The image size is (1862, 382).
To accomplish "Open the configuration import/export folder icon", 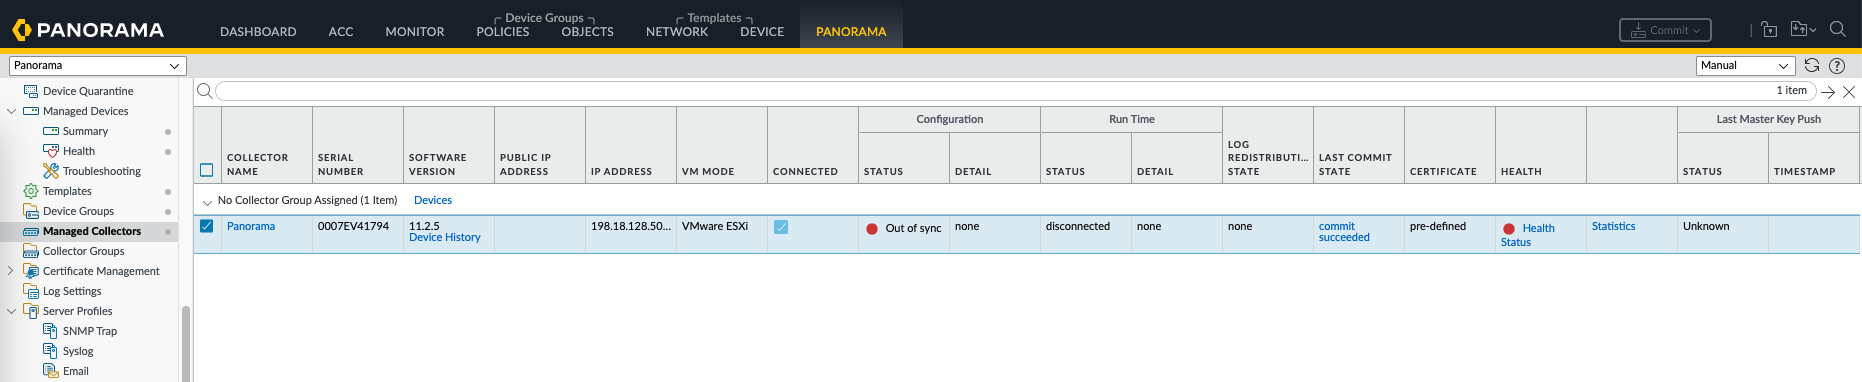I will pos(1798,29).
